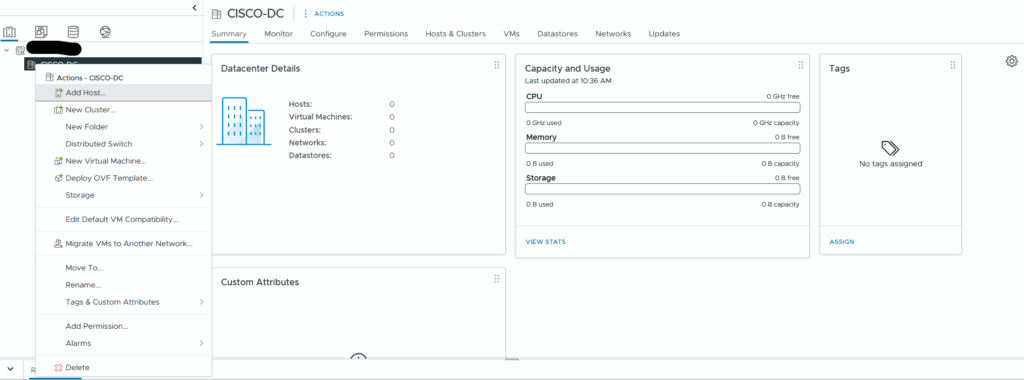Click the settings gear icon
This screenshot has height=380, width=1024.
coord(1012,61)
